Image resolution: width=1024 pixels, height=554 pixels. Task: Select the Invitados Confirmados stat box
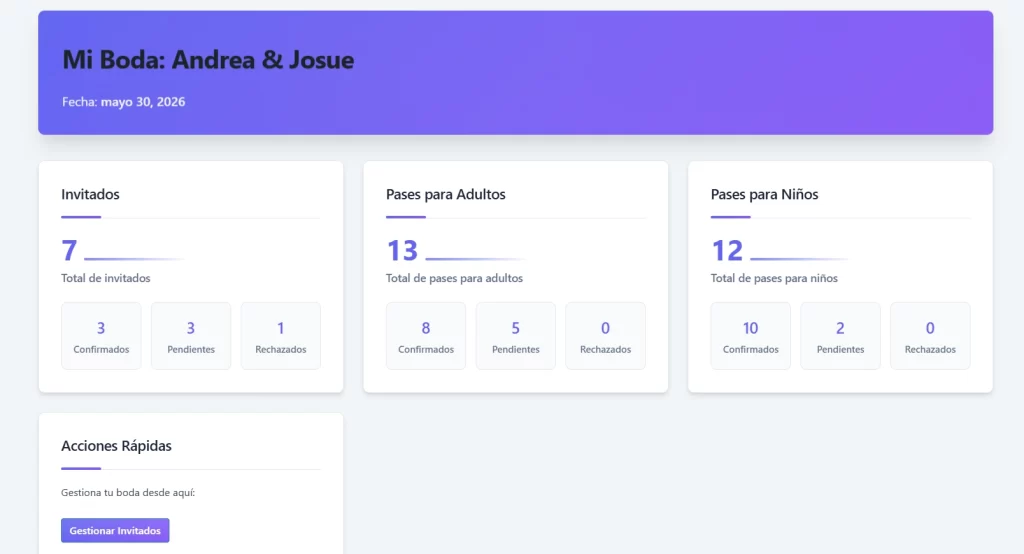click(101, 336)
